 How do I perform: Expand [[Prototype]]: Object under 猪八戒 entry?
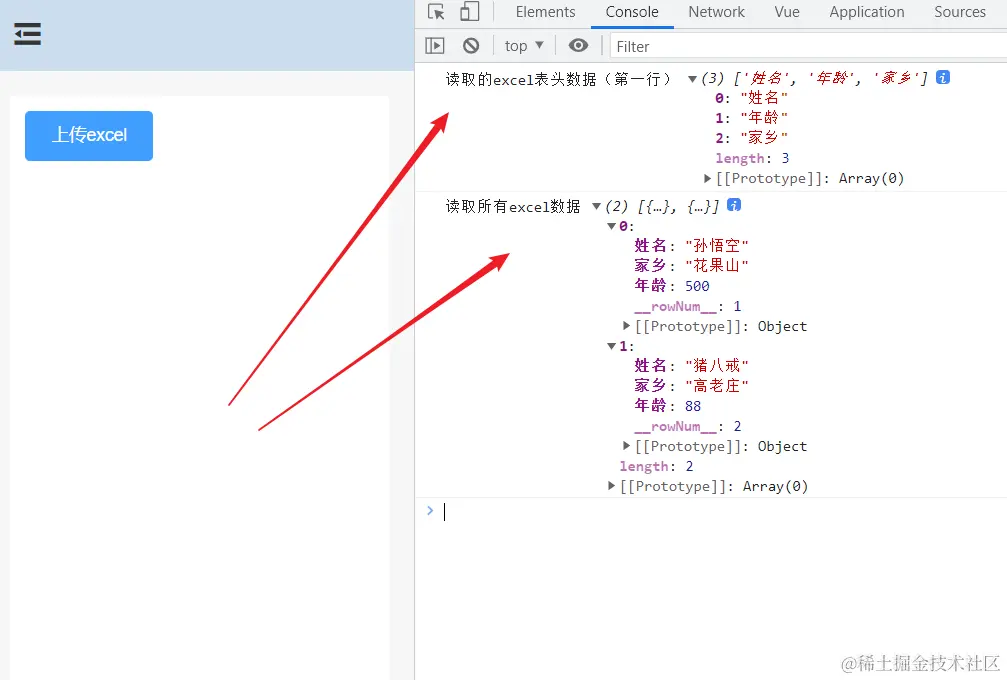tap(626, 446)
